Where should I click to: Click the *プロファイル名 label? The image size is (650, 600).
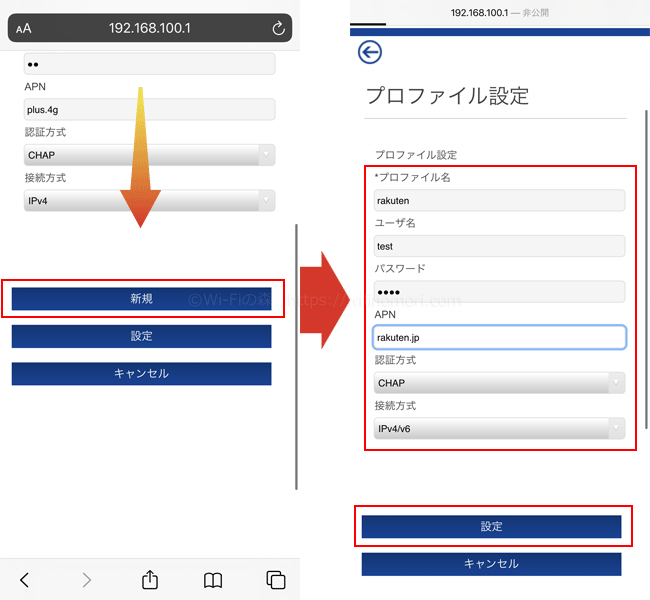click(412, 177)
